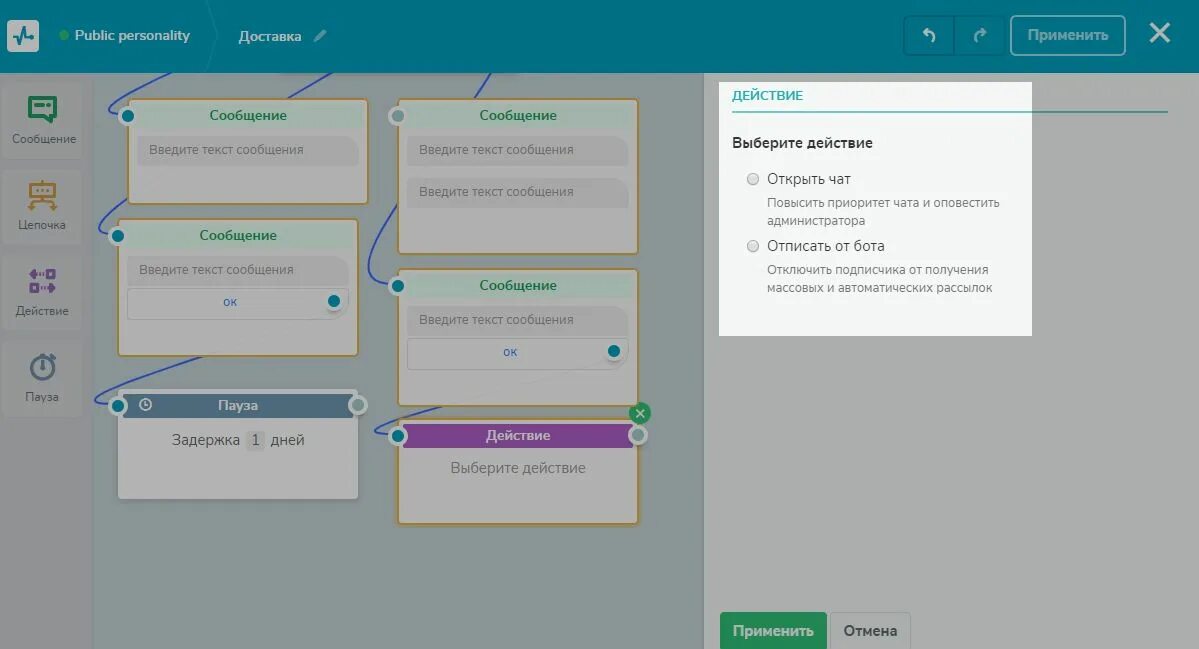Edit the Доставка name with pencil icon
The height and width of the screenshot is (649, 1199).
tap(320, 36)
